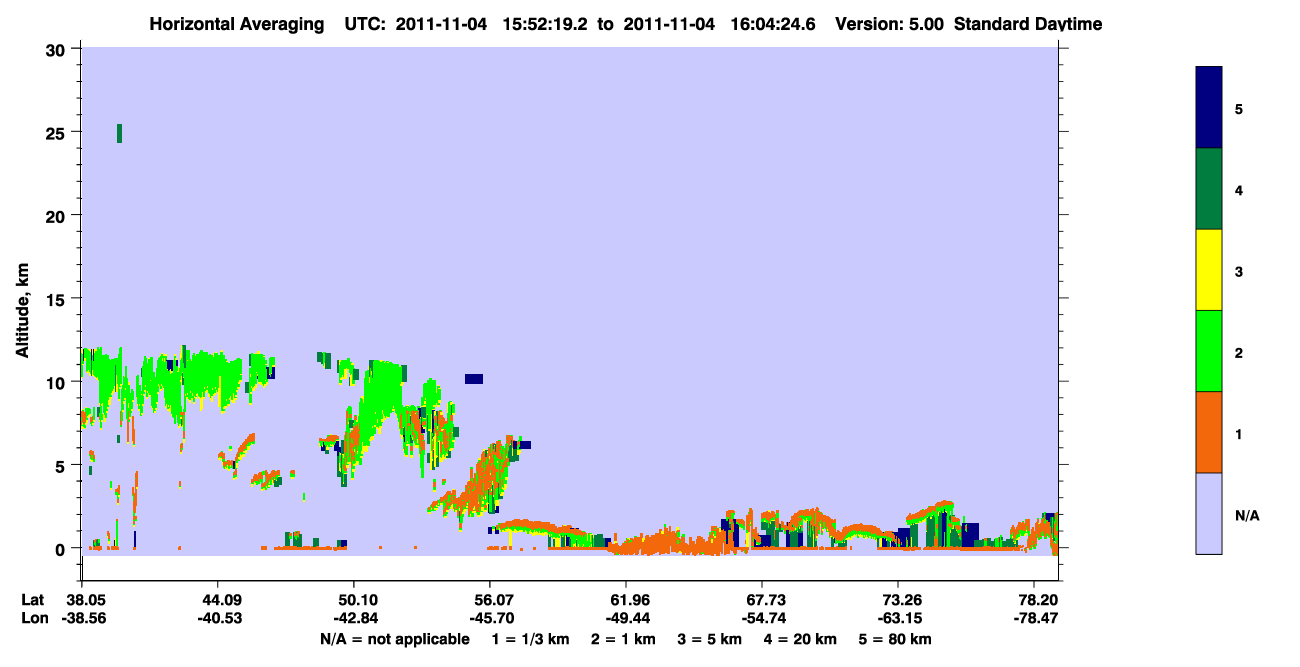Click the y-axis tick label 30

[x=58, y=49]
